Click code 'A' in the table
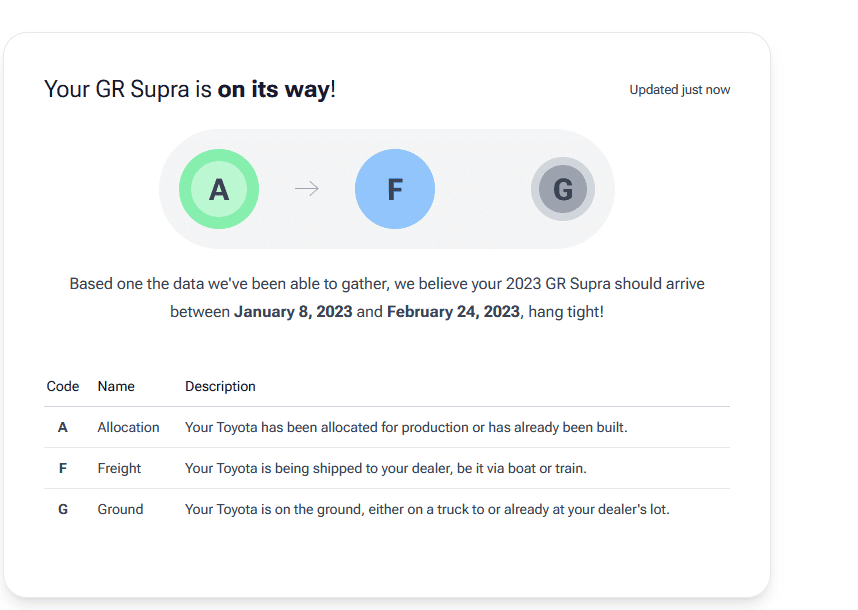 click(63, 427)
